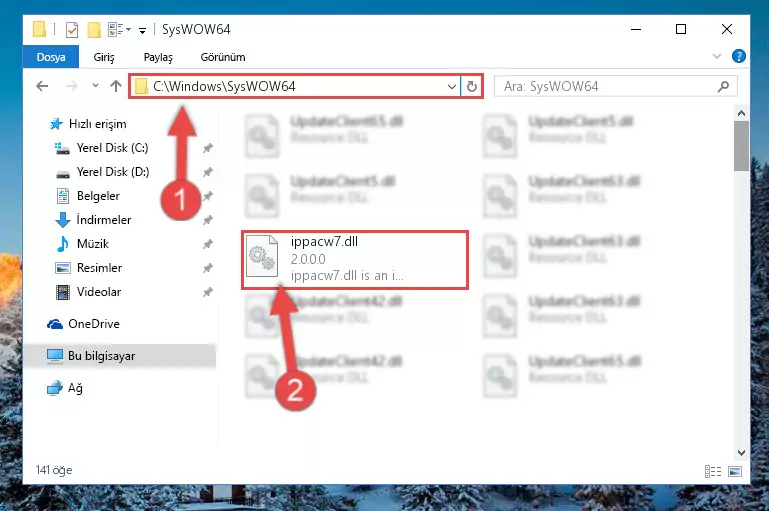Refresh the SysWOW64 folder
The image size is (769, 511).
click(472, 87)
